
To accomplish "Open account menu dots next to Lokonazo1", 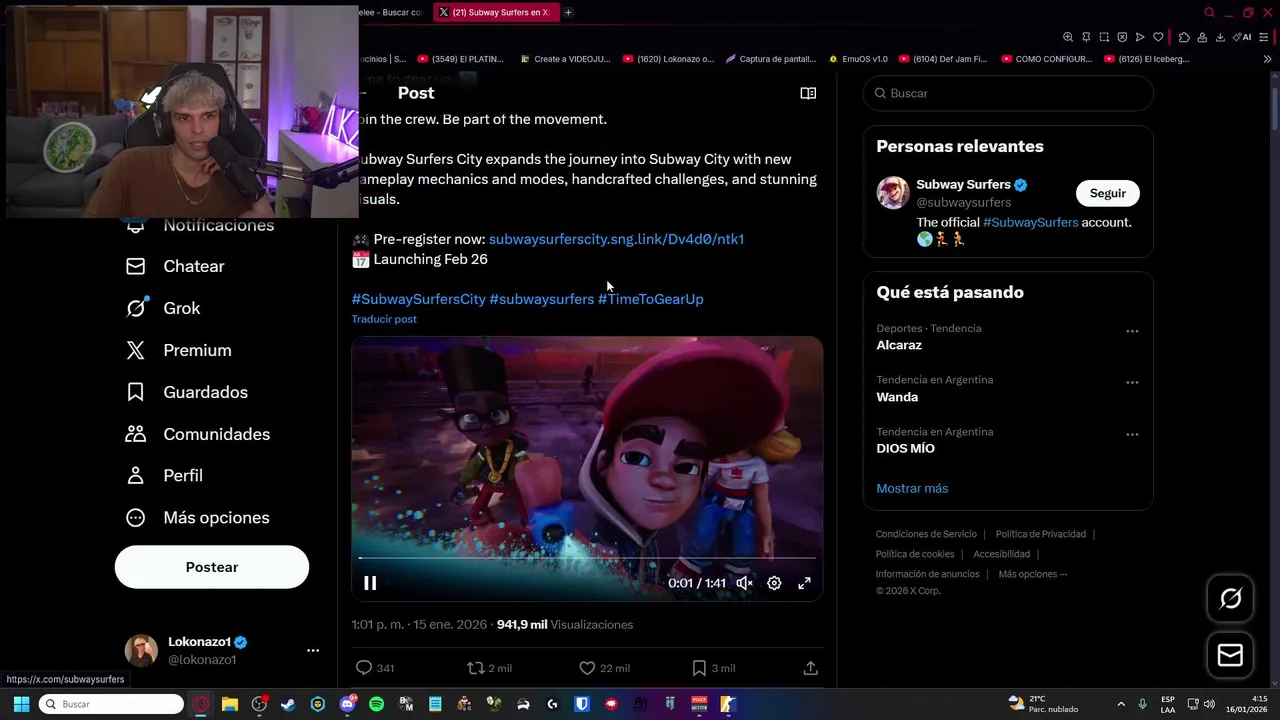I will click(x=313, y=650).
